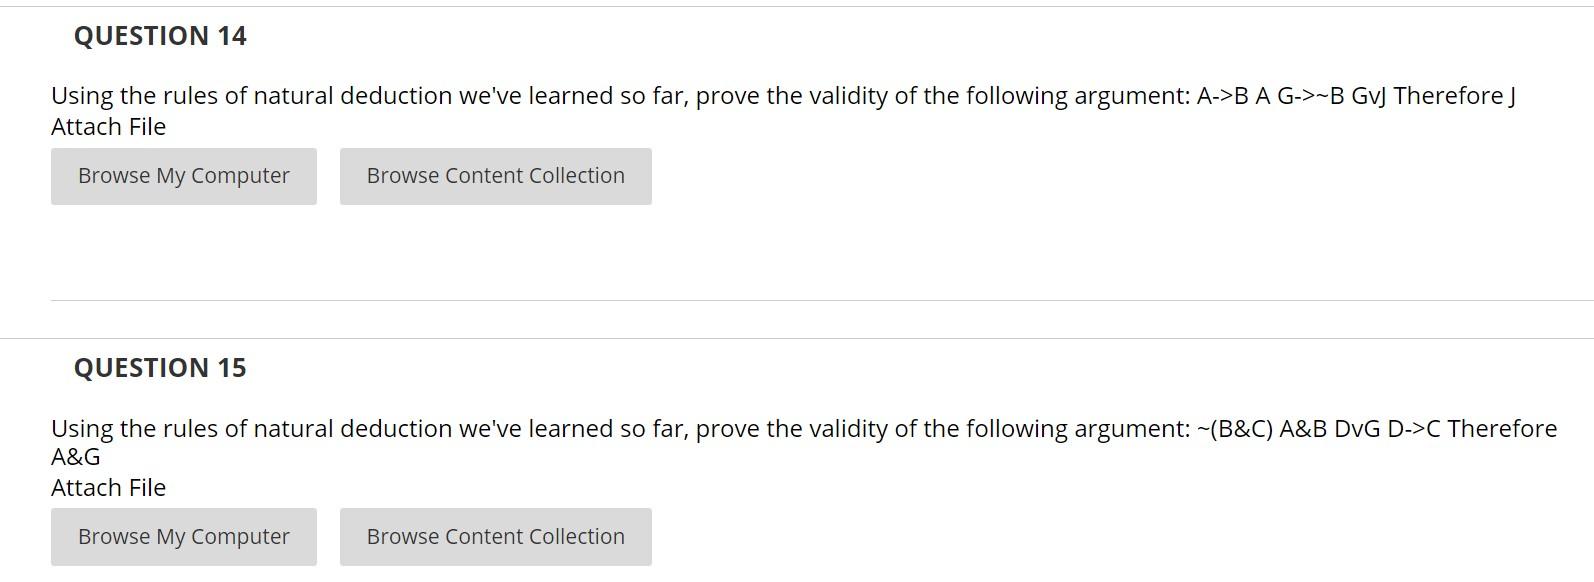Click Browse Content Collection under Question 15
This screenshot has width=1594, height=582.
(495, 536)
